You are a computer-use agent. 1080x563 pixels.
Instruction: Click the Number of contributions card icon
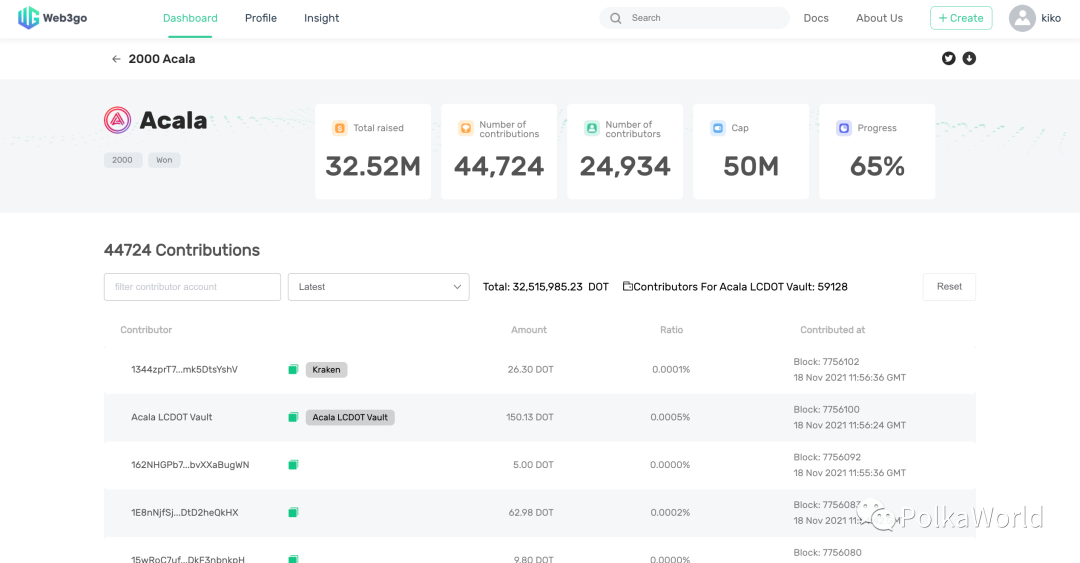click(466, 128)
